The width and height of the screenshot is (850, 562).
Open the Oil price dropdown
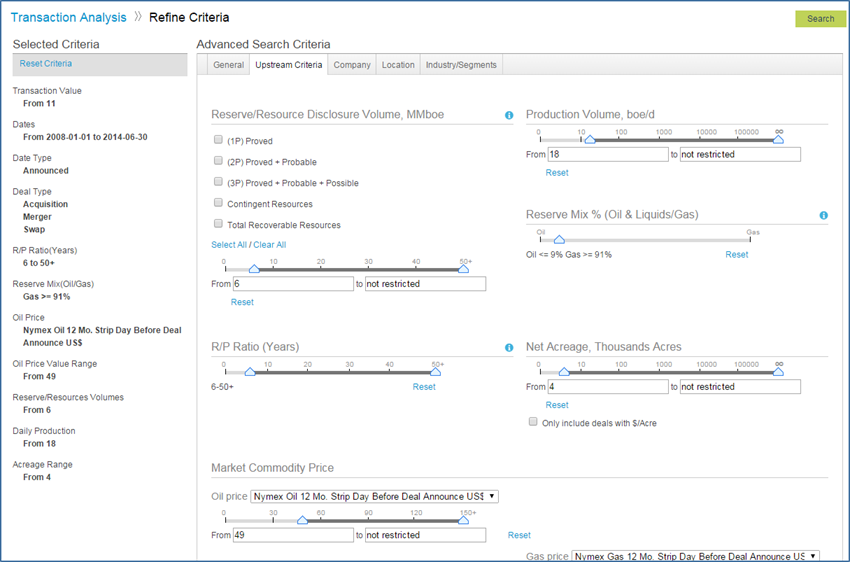pos(374,496)
